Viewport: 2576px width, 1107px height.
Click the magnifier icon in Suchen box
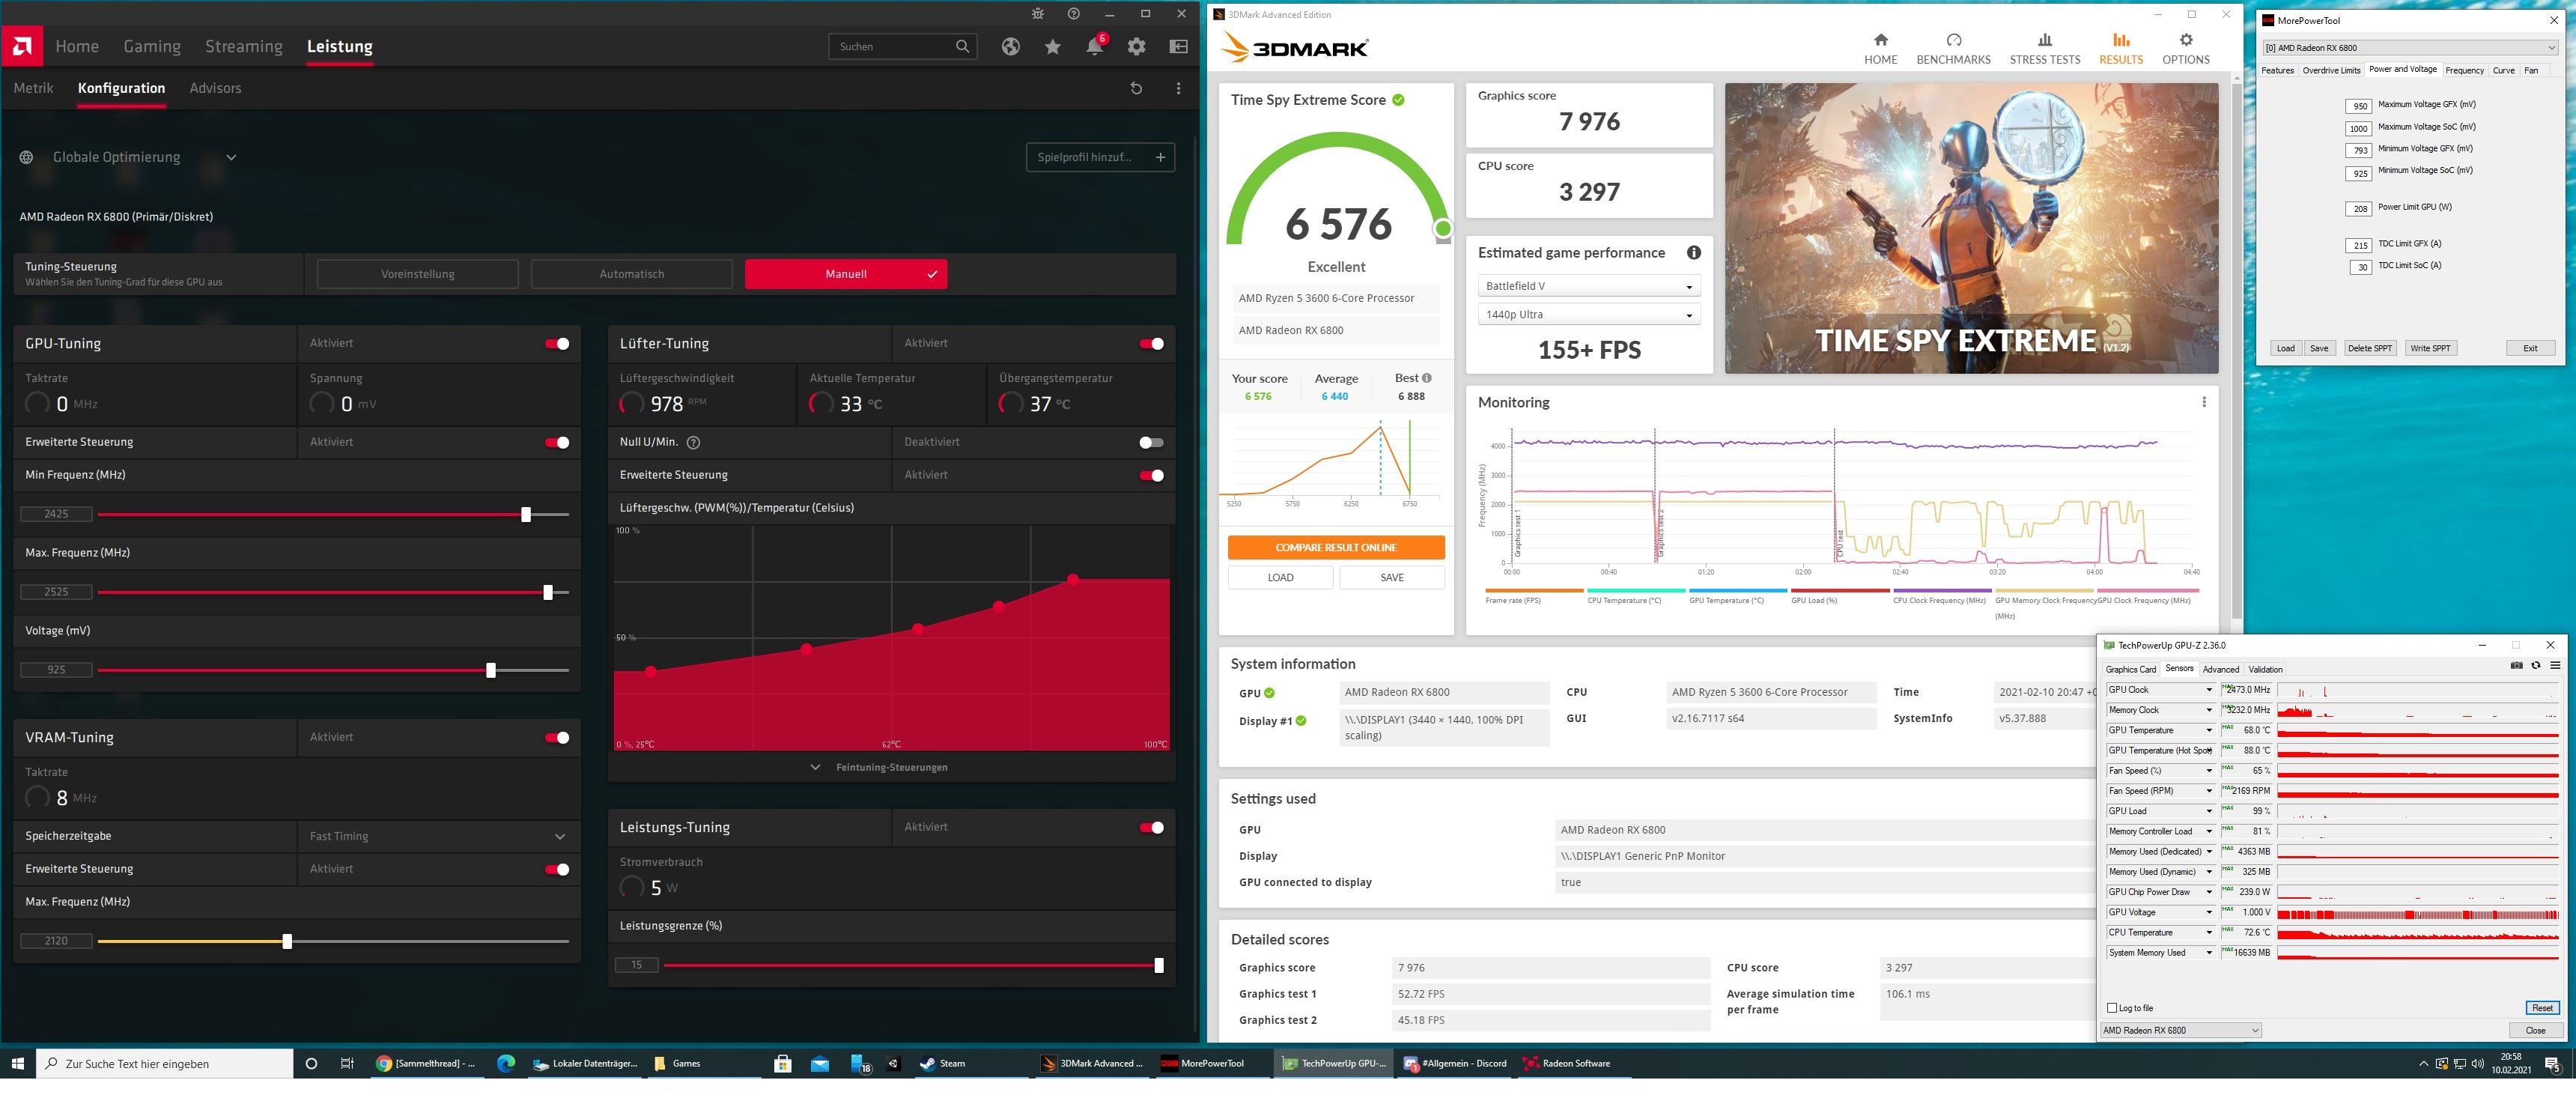(962, 46)
